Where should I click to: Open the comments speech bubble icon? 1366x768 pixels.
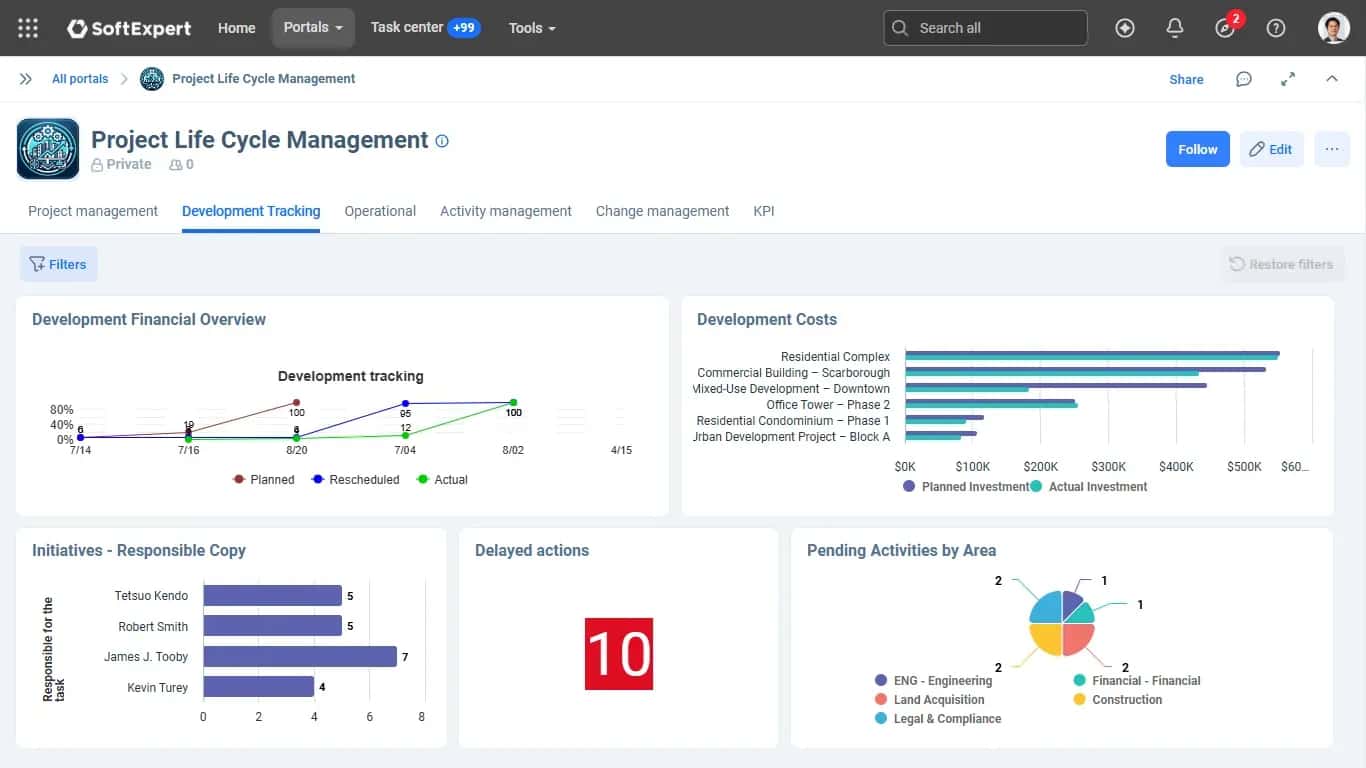pos(1243,79)
